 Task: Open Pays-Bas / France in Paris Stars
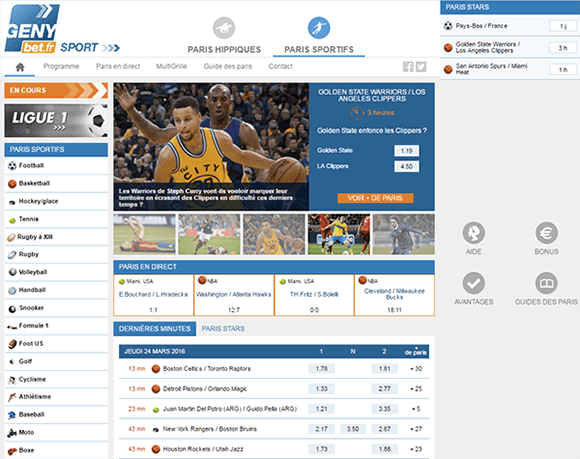[481, 26]
